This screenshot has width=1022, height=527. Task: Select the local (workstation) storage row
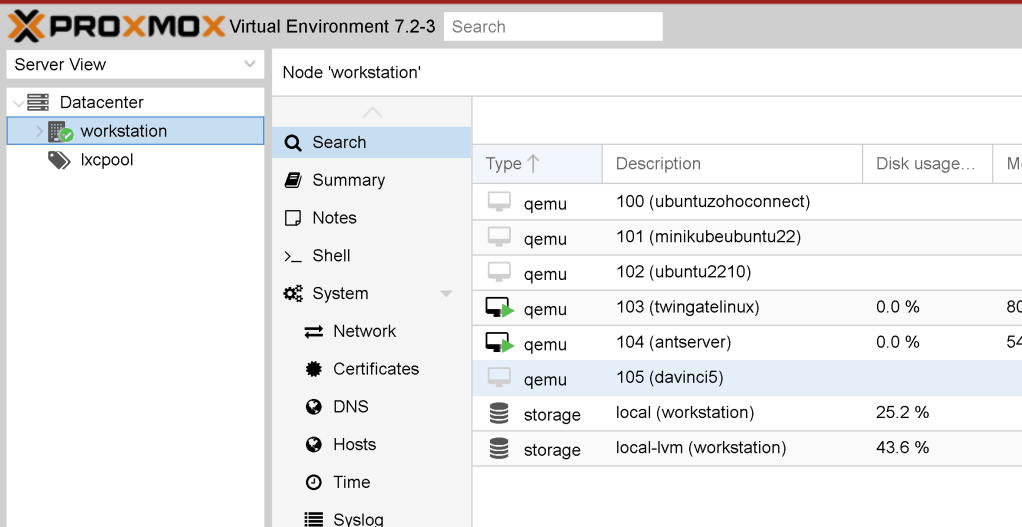747,413
